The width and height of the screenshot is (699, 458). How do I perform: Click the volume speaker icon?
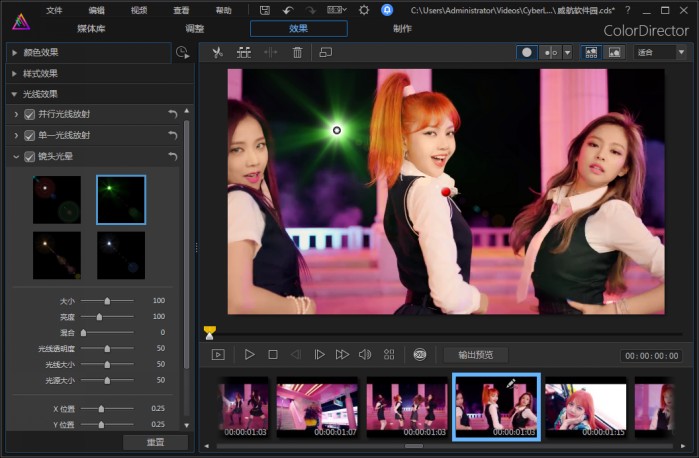[365, 355]
